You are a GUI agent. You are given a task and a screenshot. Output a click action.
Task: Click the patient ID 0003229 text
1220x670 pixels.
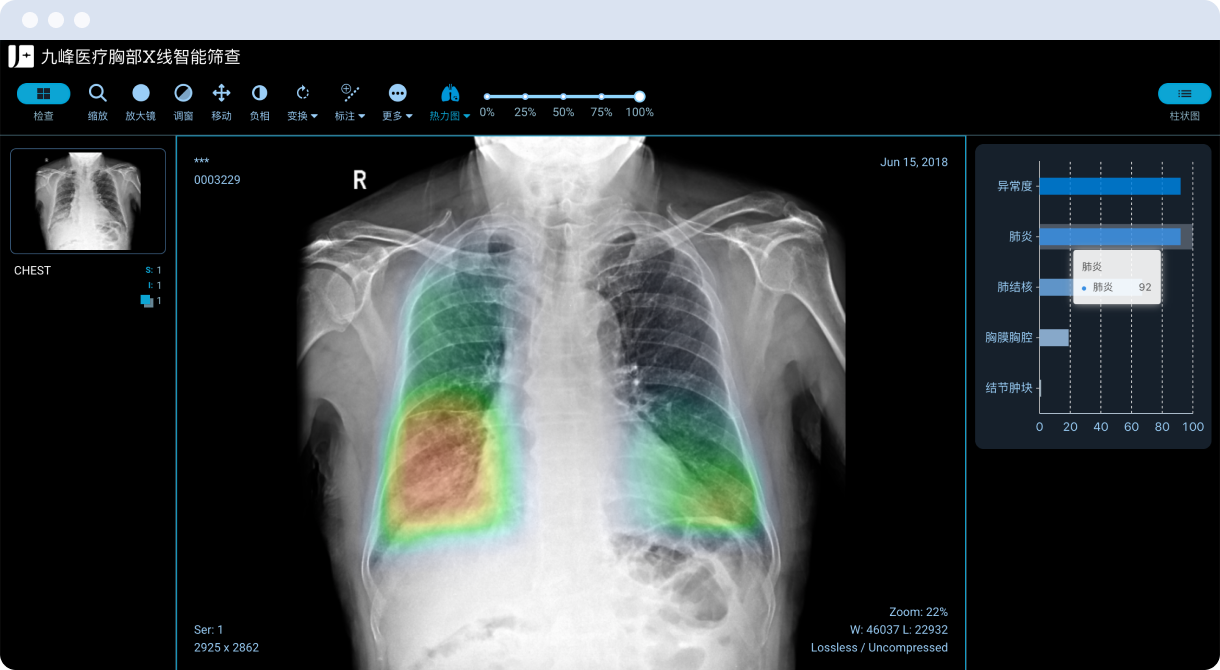217,180
